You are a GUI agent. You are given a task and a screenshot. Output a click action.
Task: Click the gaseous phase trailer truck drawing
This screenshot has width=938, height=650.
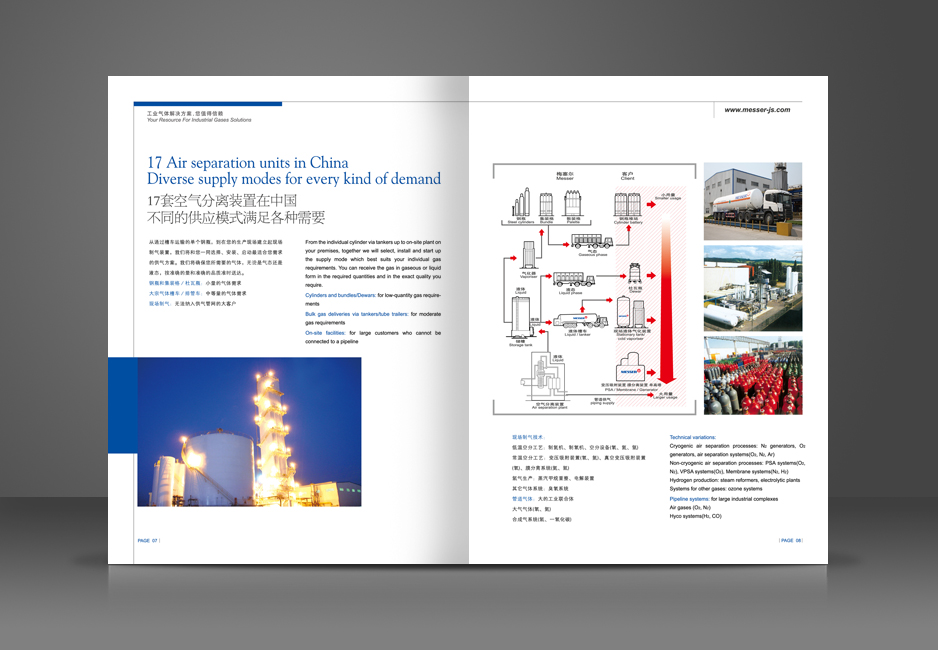(592, 241)
